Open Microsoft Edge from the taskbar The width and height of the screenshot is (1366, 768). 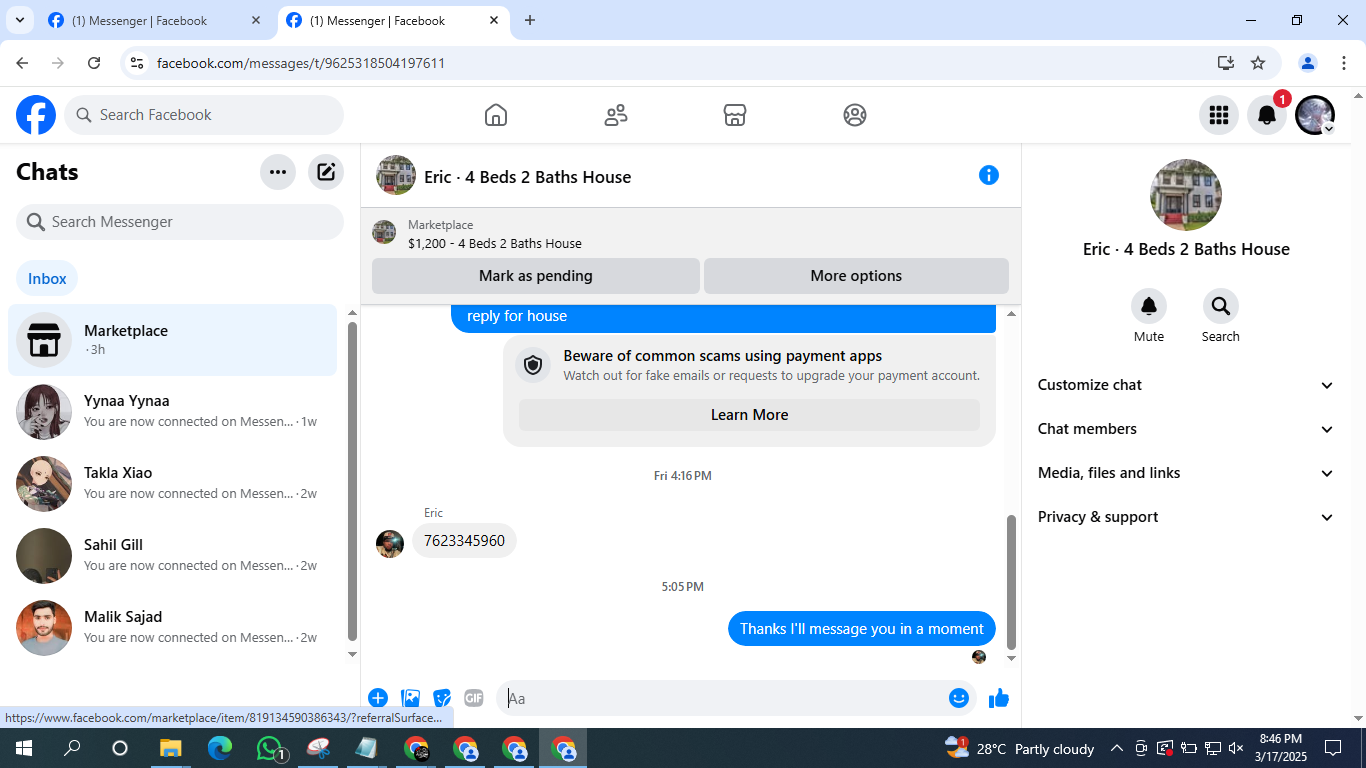[x=220, y=748]
